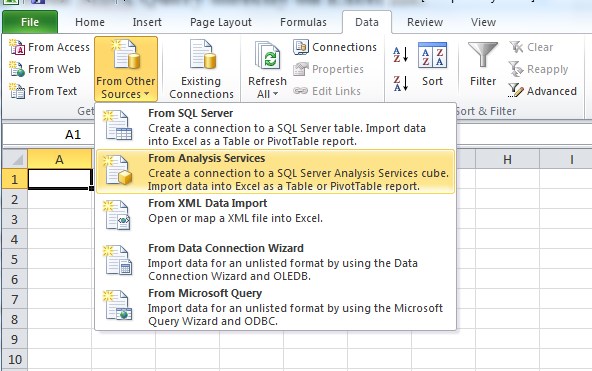
Task: Click the Properties button
Action: 328,69
